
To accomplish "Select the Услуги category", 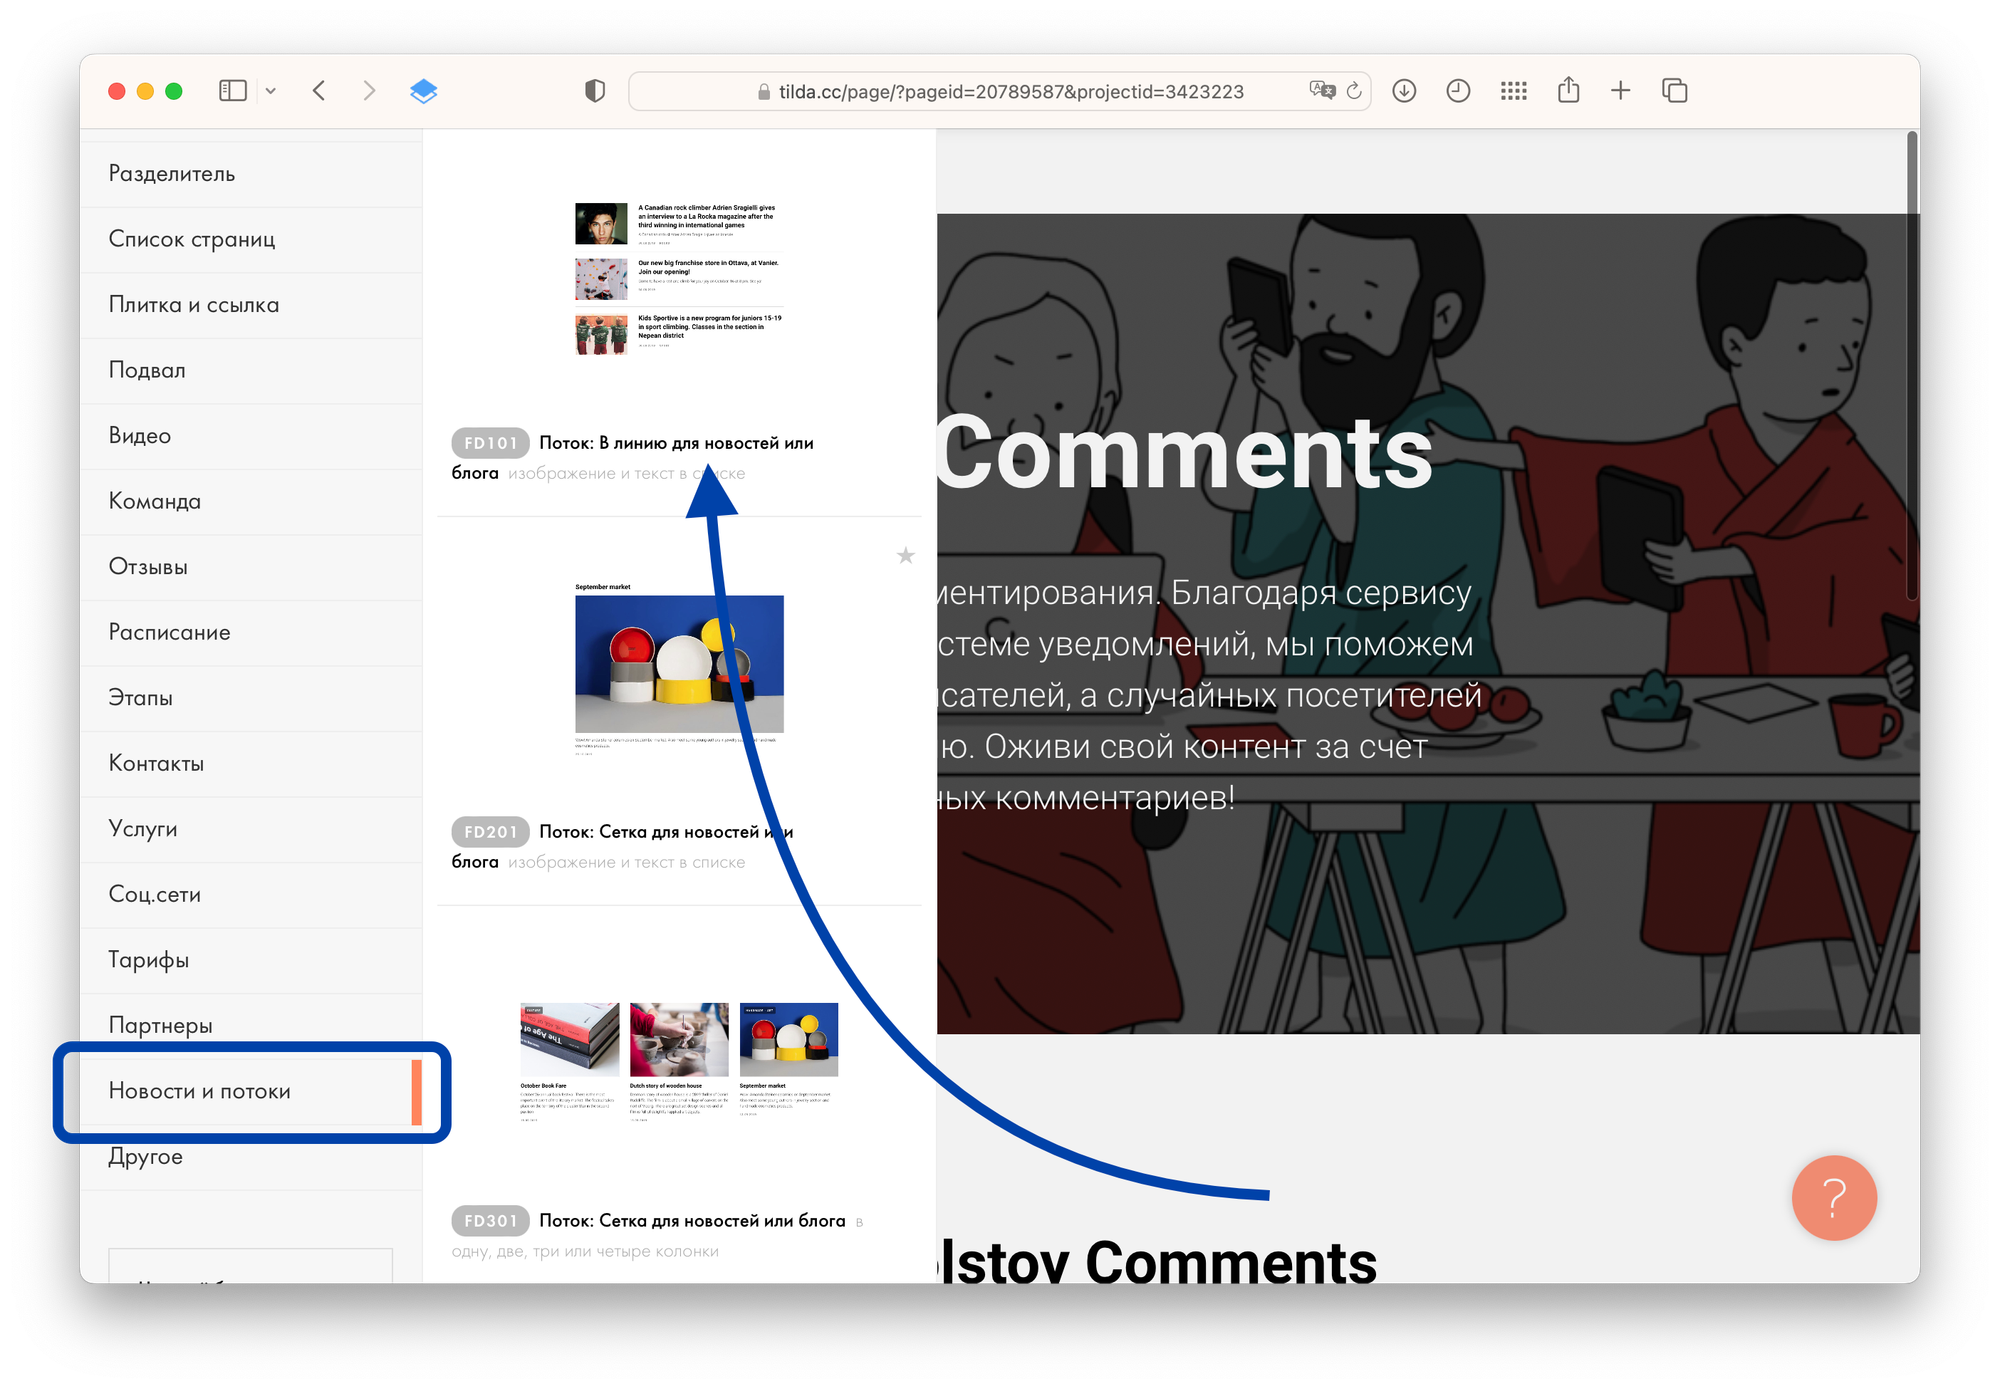I will click(251, 829).
